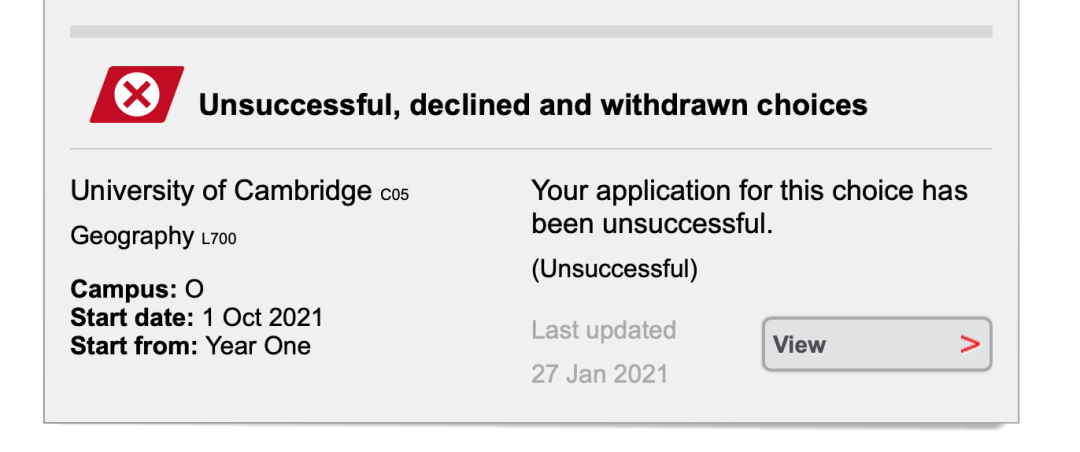Click the 1 Oct 2021 date value
1080x452 pixels.
pos(263,318)
